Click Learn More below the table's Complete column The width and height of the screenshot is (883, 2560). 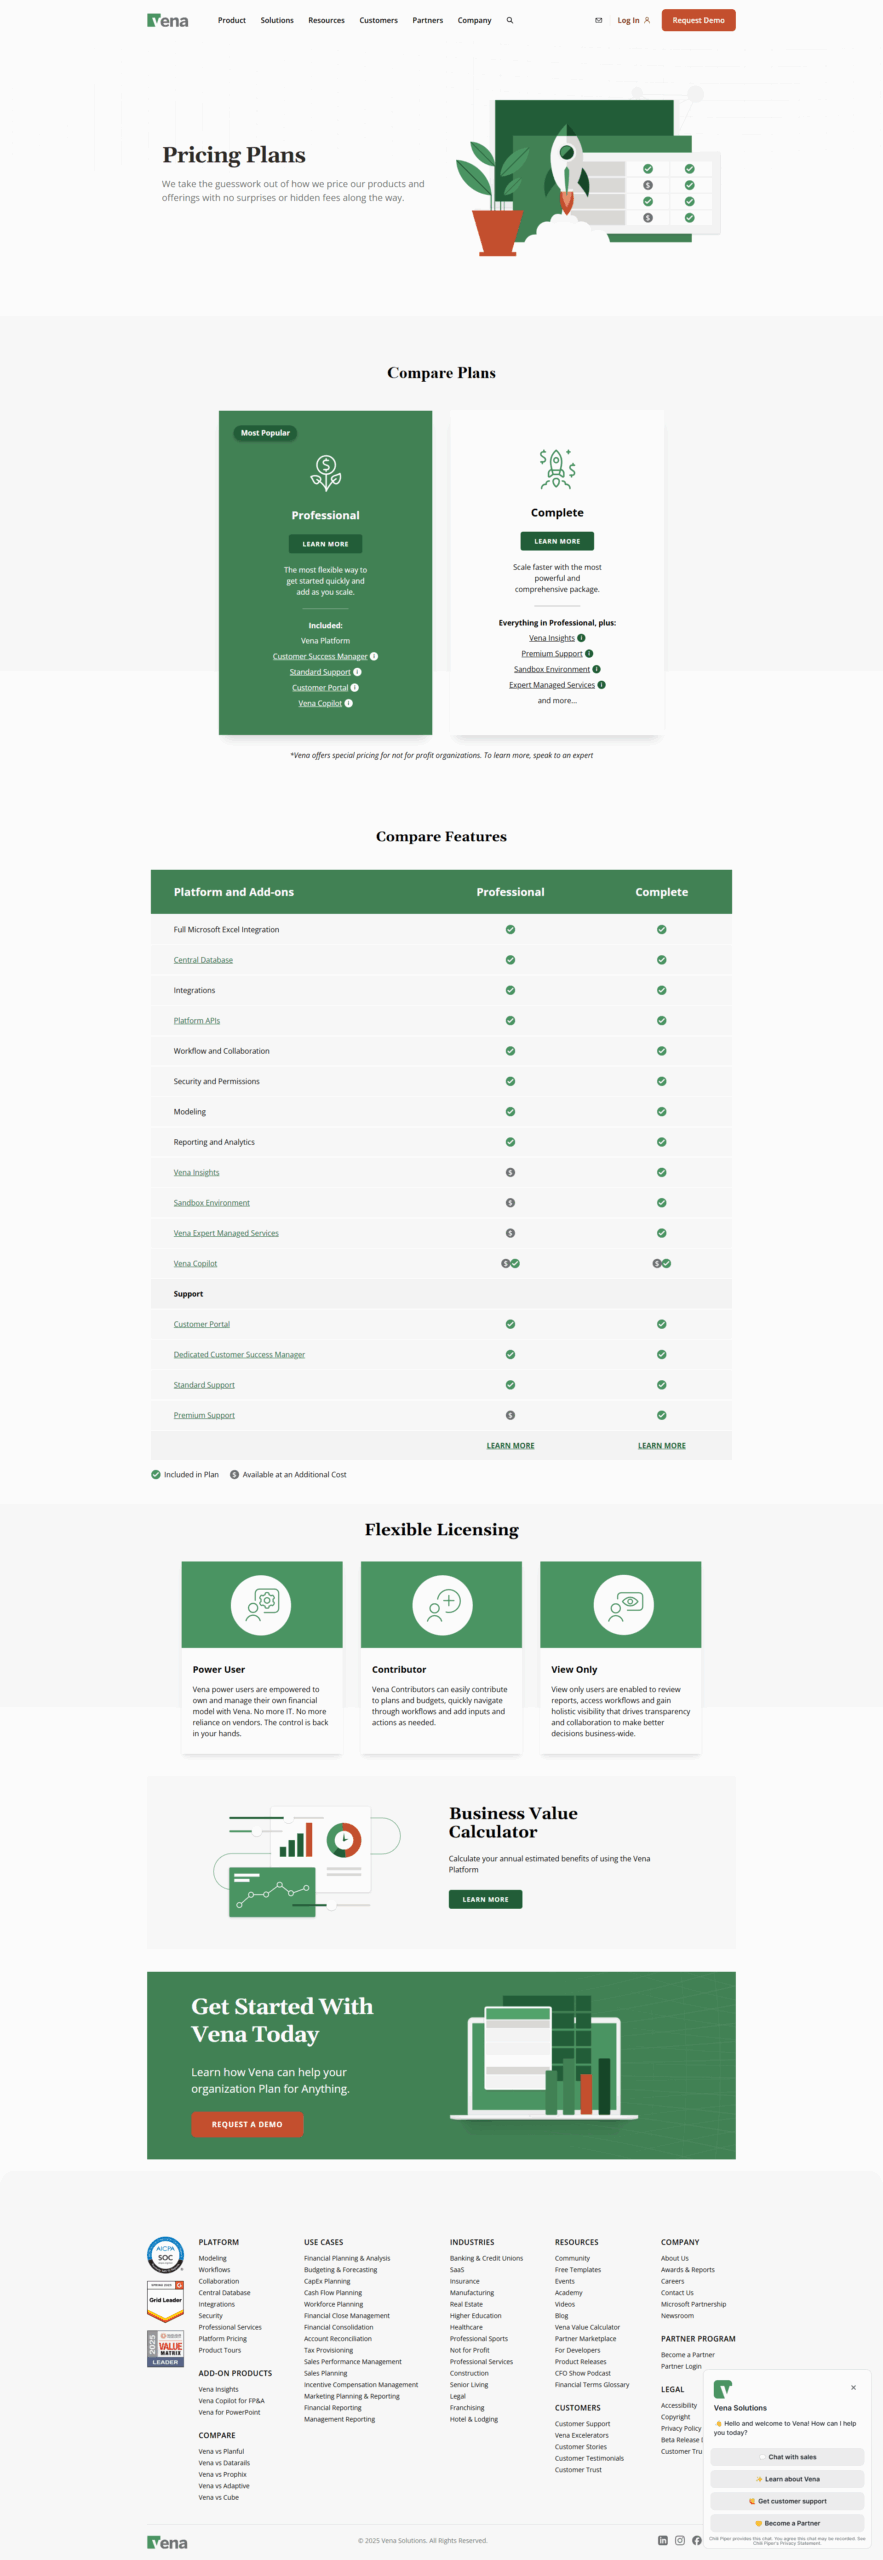point(662,1446)
